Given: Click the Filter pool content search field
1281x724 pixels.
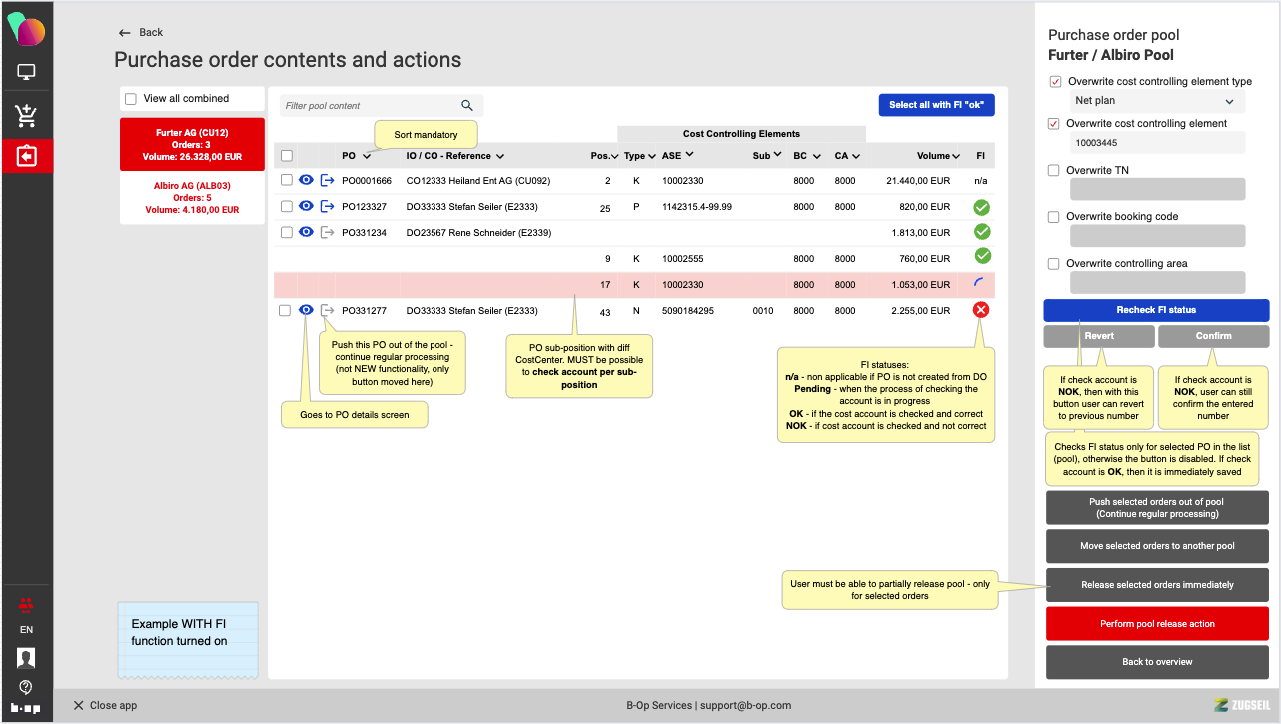Looking at the screenshot, I should tap(370, 106).
